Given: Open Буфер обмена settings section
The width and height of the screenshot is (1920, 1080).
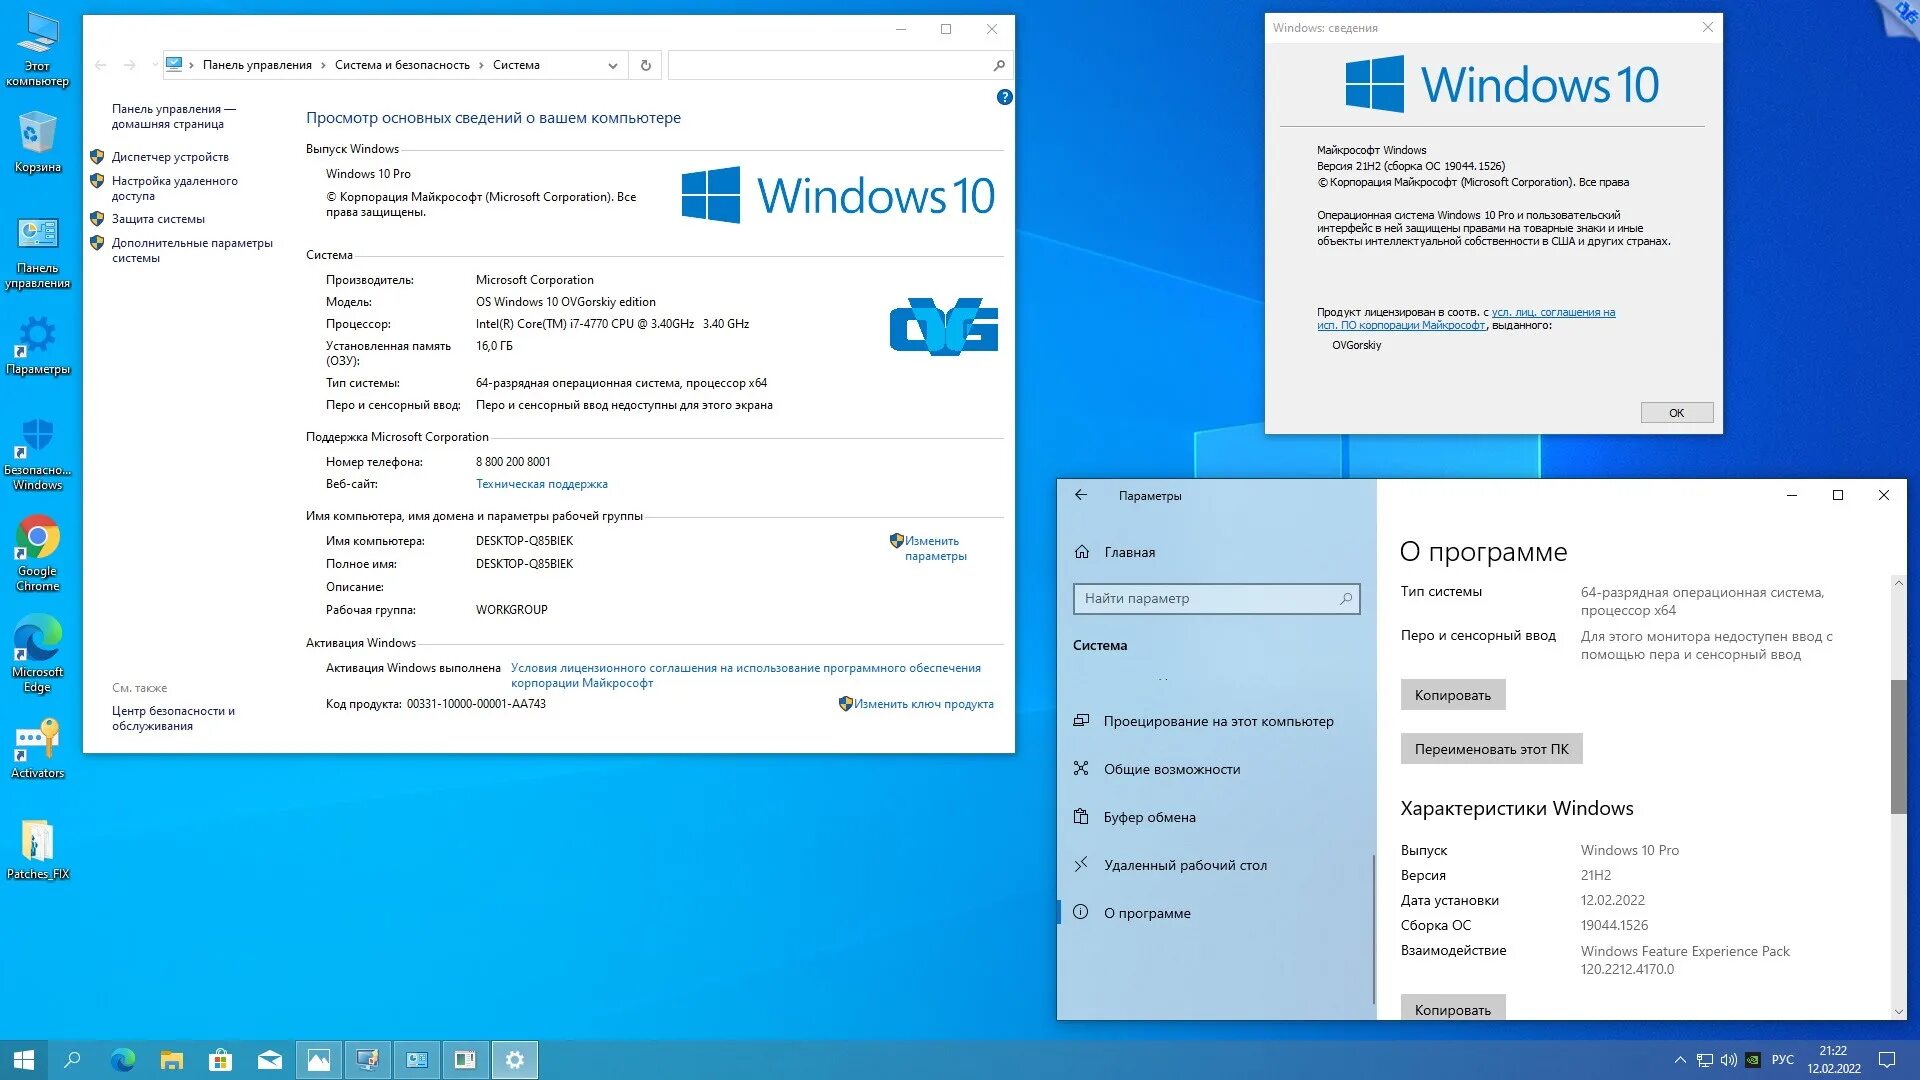Looking at the screenshot, I should click(x=1150, y=817).
